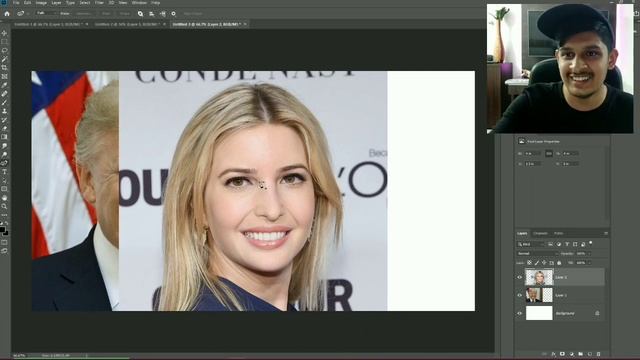Viewport: 640px width, 360px height.
Task: Toggle the layer filtering on/off switch
Action: pyautogui.click(x=591, y=244)
